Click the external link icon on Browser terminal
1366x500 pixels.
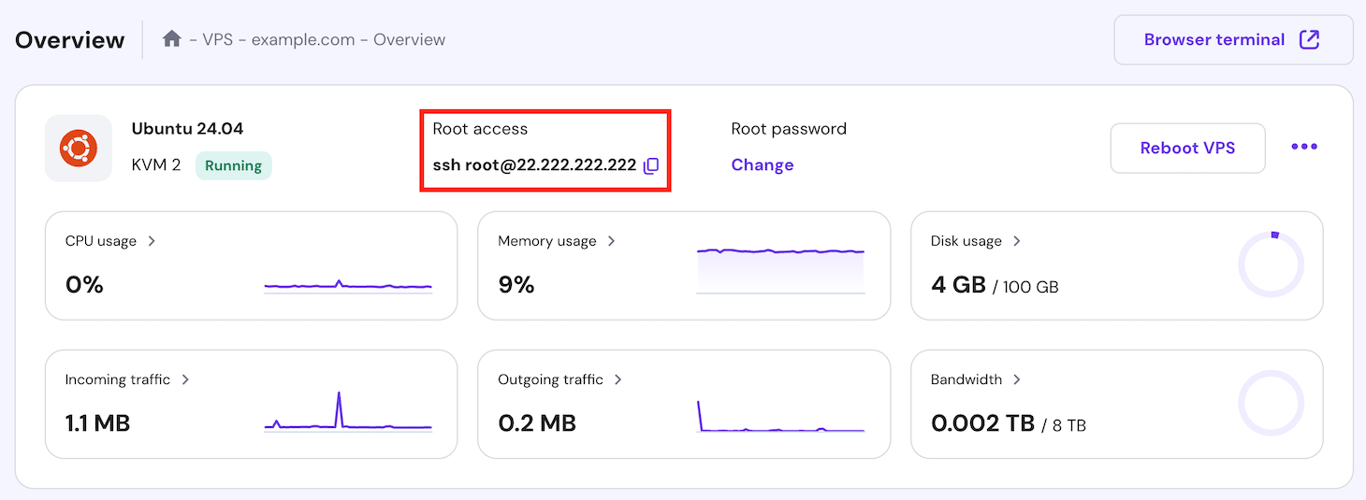(x=1308, y=40)
